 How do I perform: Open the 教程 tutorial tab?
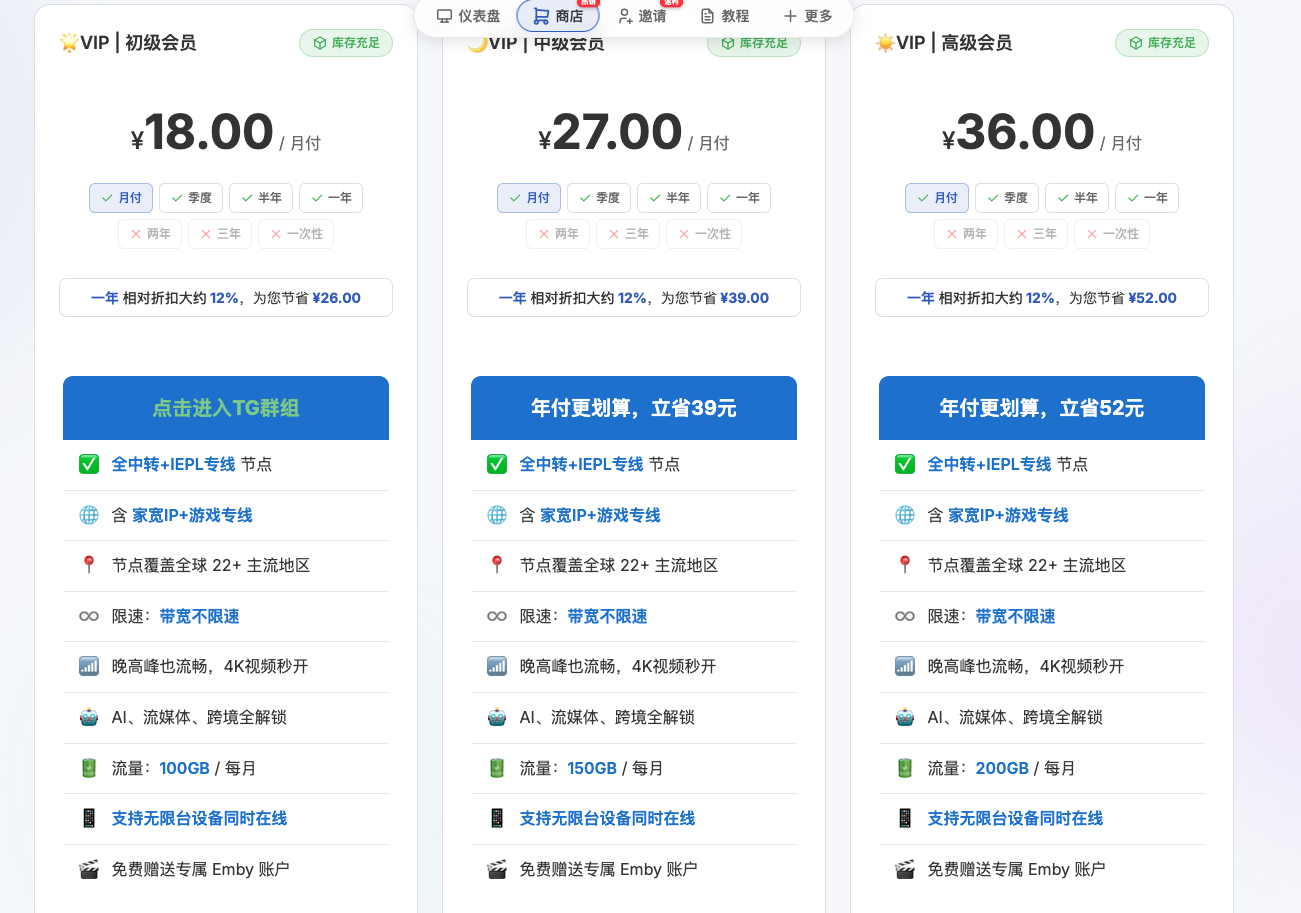(x=725, y=16)
